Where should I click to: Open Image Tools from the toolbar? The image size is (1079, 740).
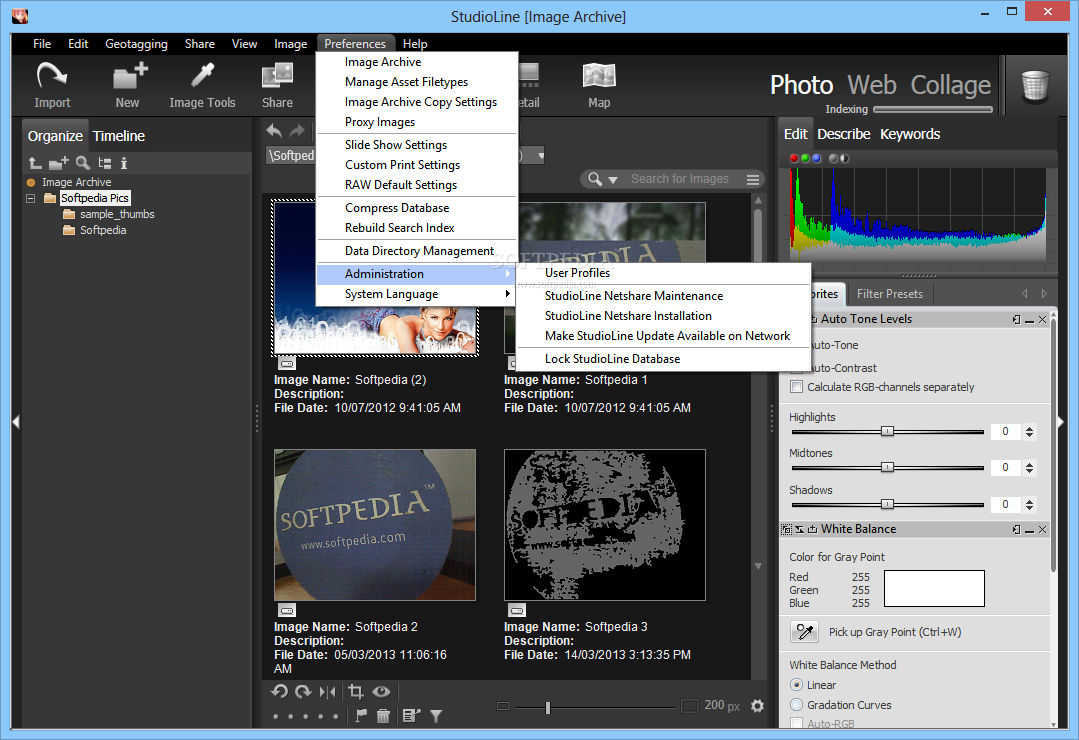coord(202,85)
